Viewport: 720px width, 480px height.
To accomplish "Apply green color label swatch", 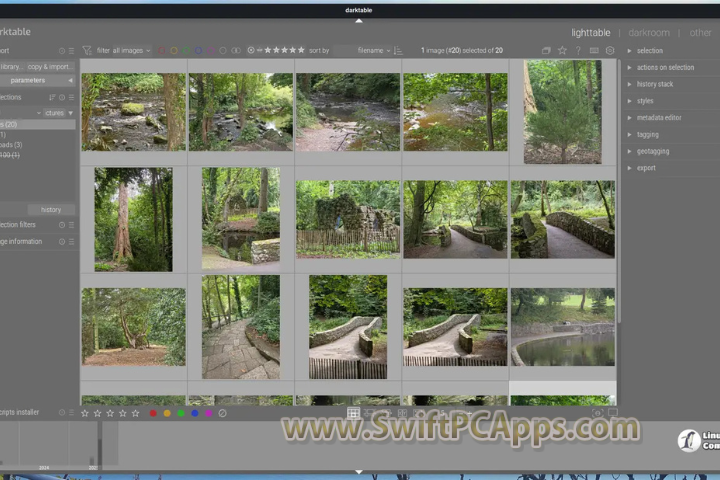I will (181, 413).
